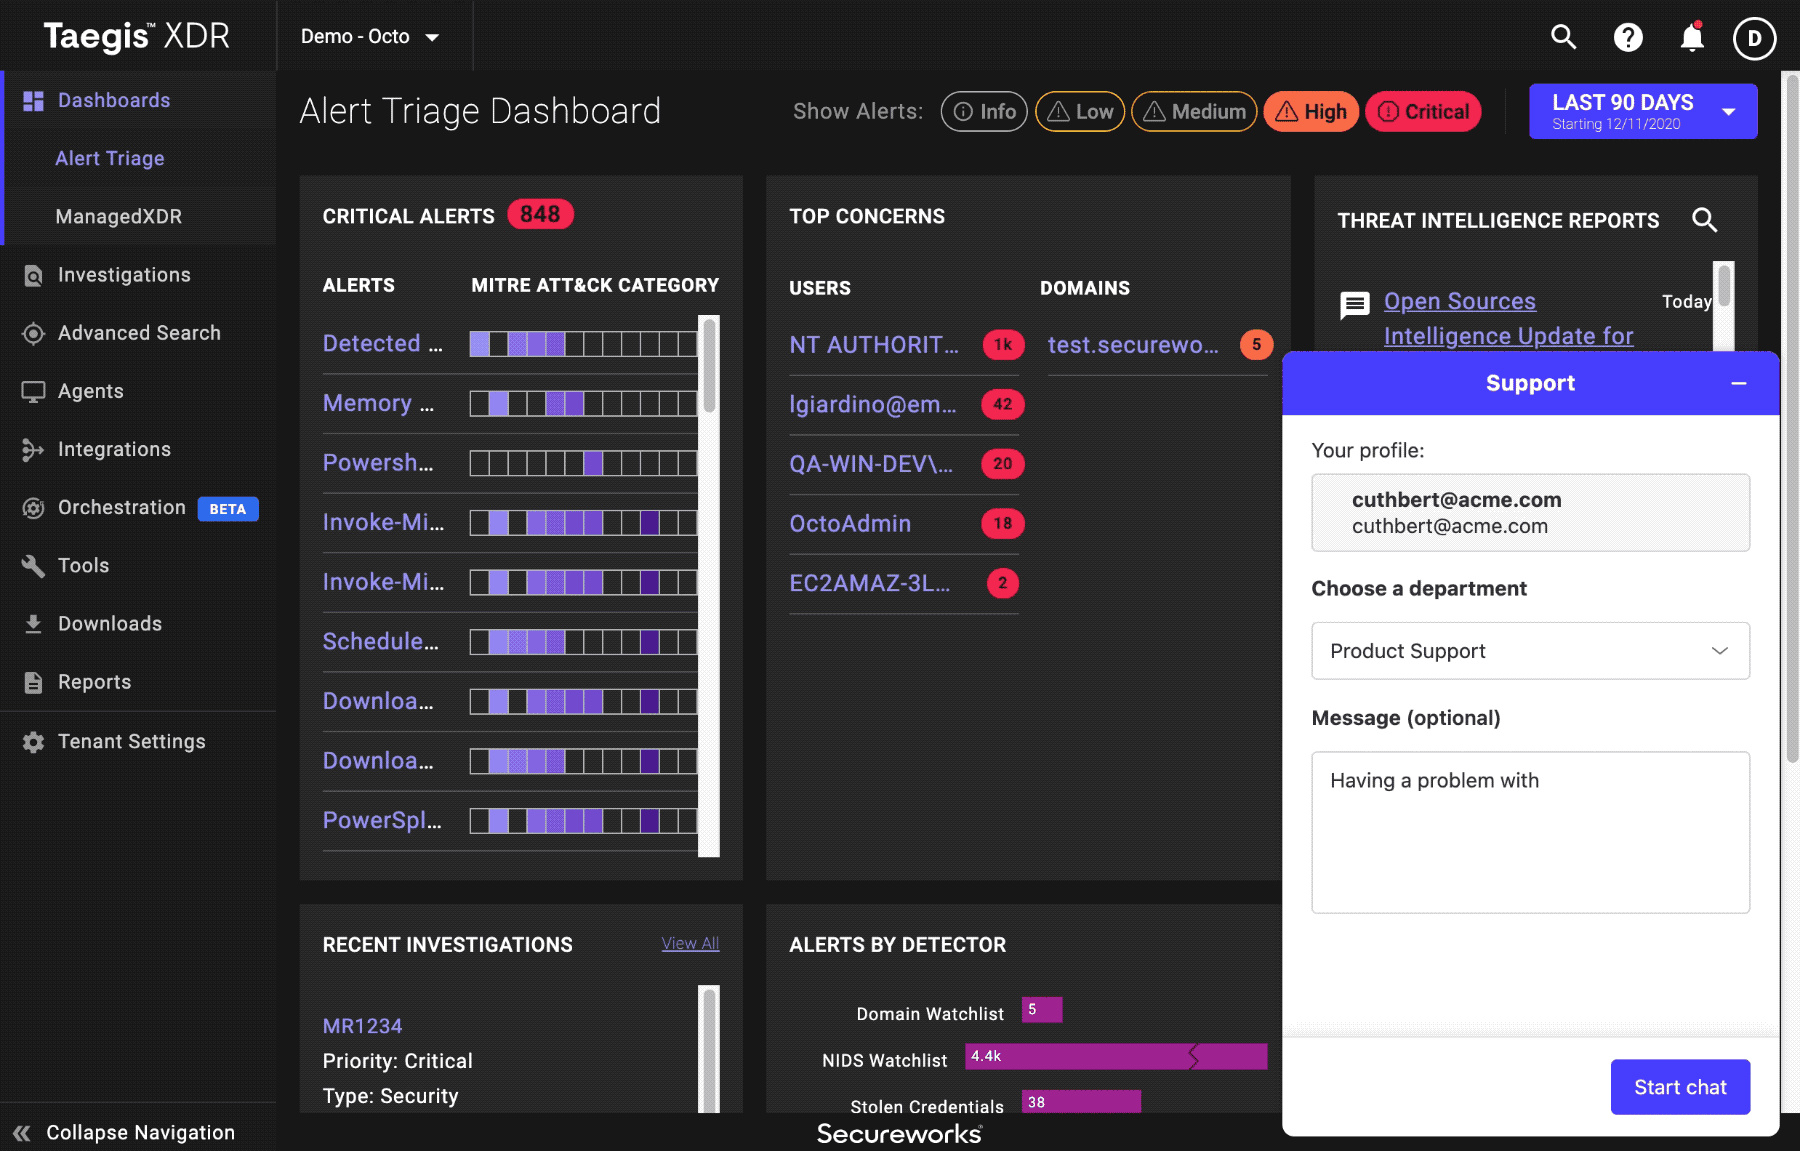
Task: Click the NIDS Watchlist 4.4k bar
Action: tap(1116, 1056)
